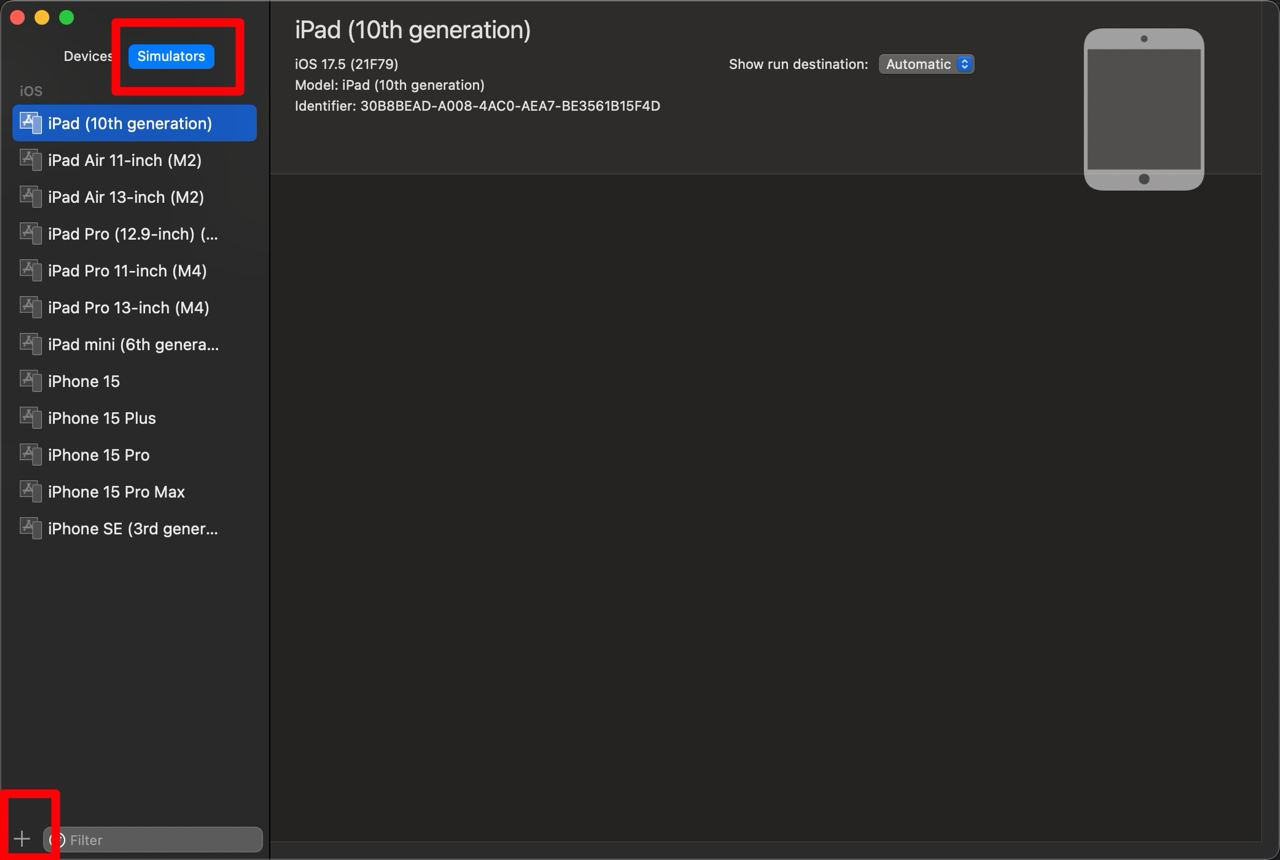1280x860 pixels.
Task: Select iPhone 15 Pro Max simulator
Action: pyautogui.click(x=134, y=492)
